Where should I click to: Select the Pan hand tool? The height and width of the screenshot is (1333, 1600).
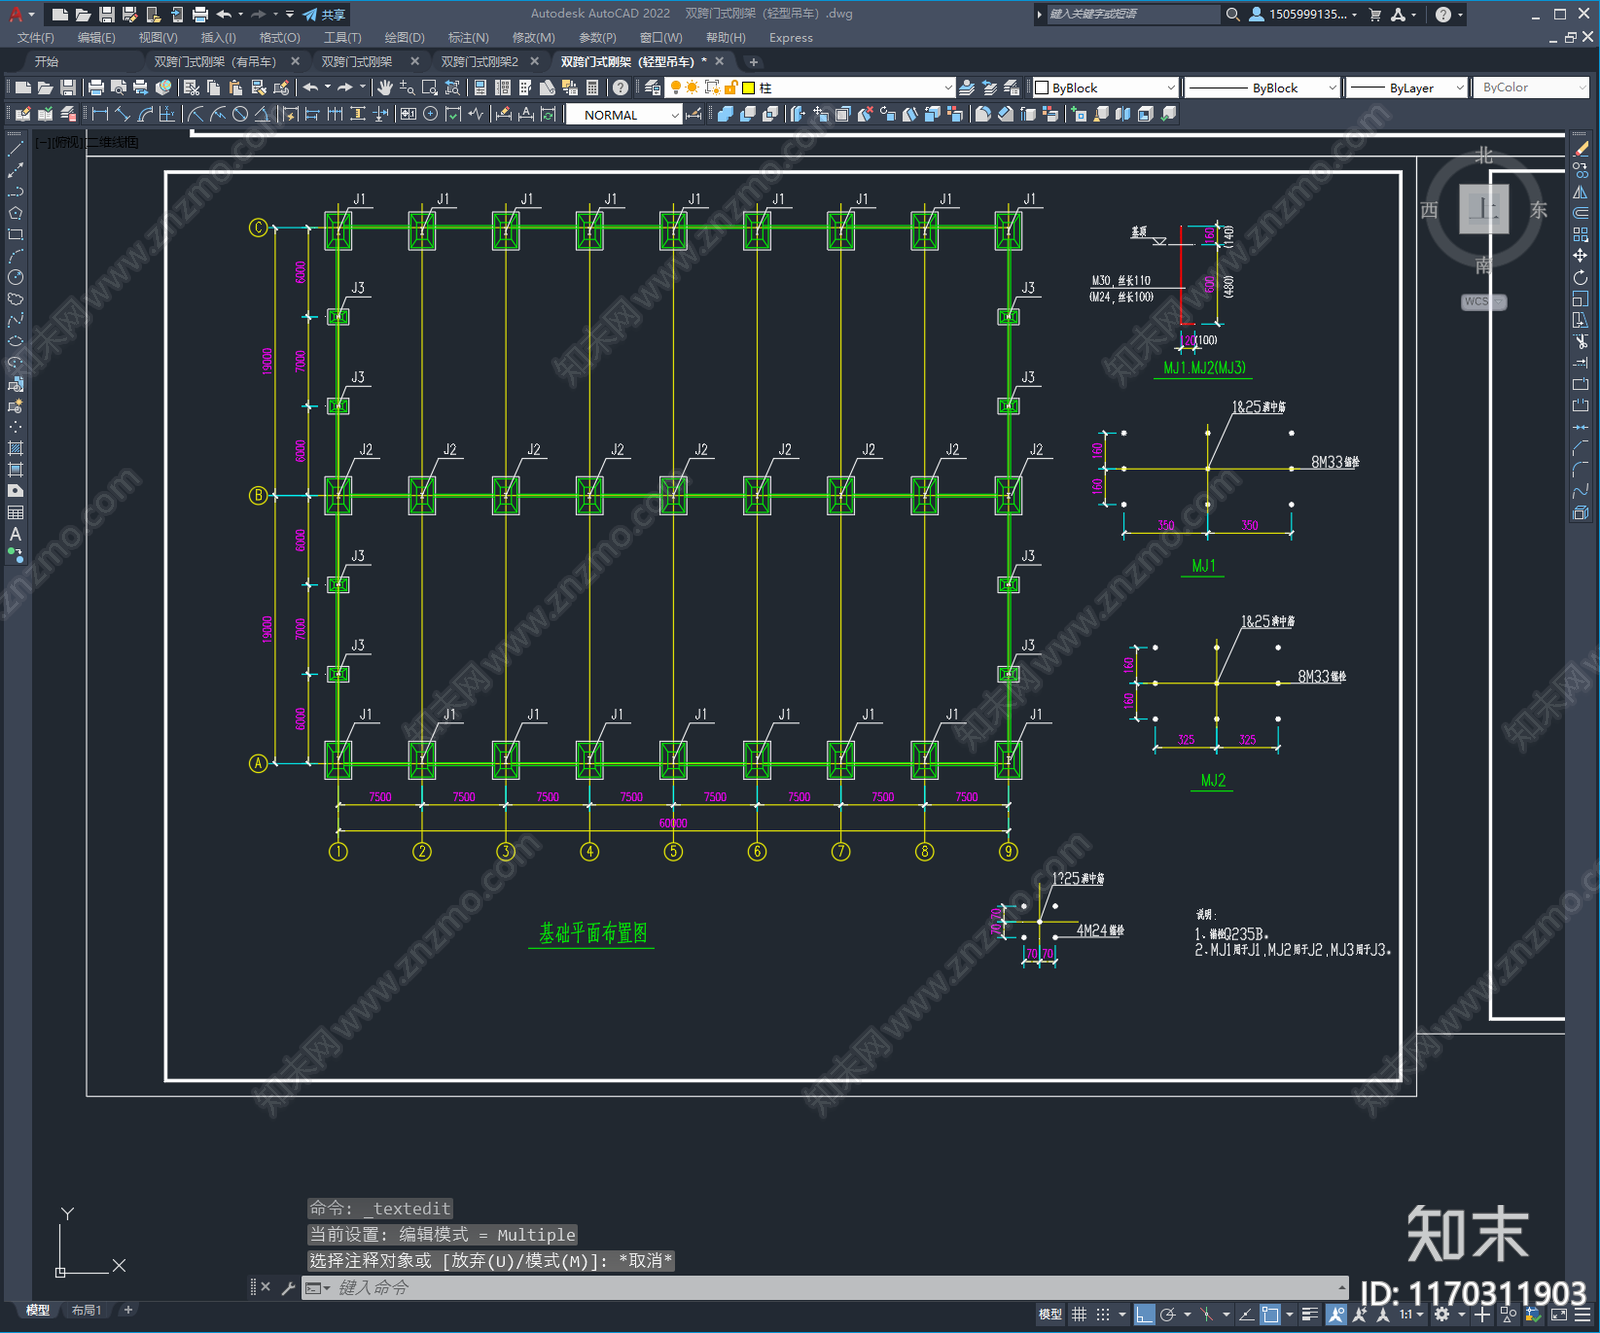pos(385,88)
